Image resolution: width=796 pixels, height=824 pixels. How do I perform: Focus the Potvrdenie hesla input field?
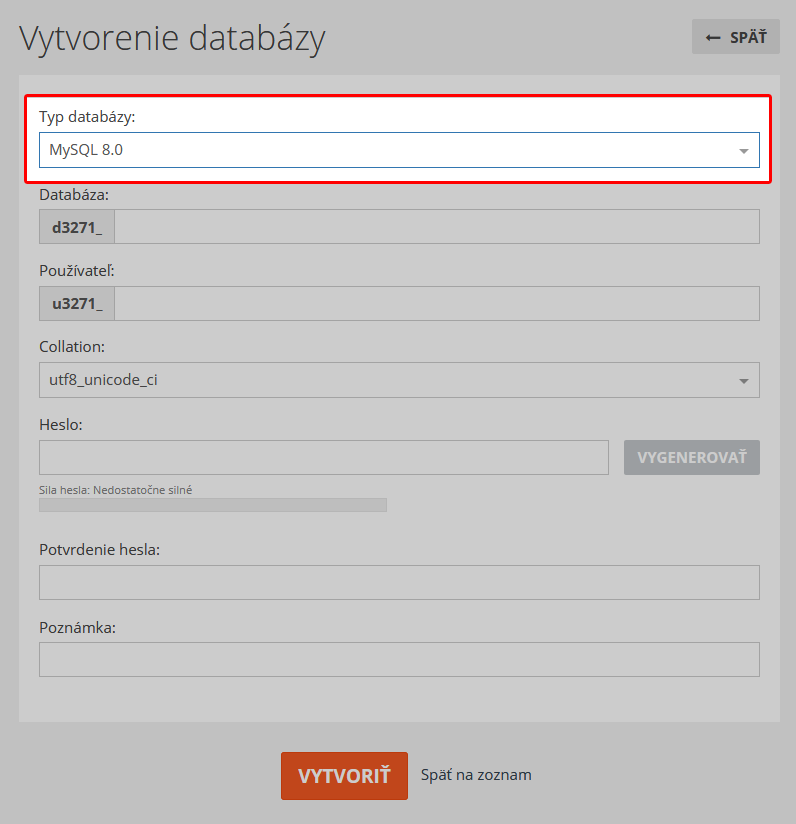pyautogui.click(x=399, y=582)
